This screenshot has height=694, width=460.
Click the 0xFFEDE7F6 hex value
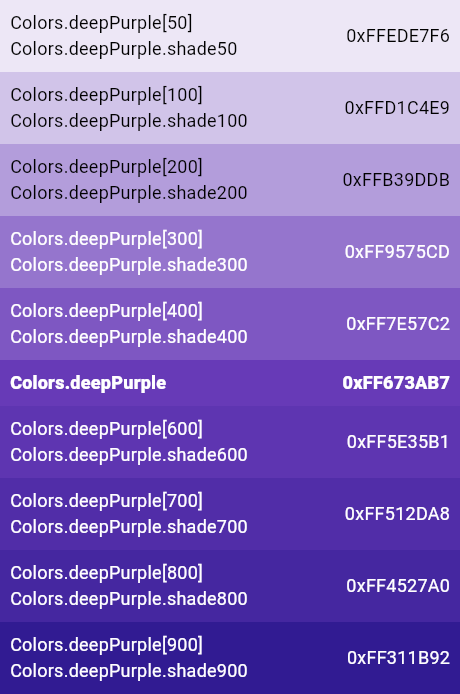[x=398, y=36]
